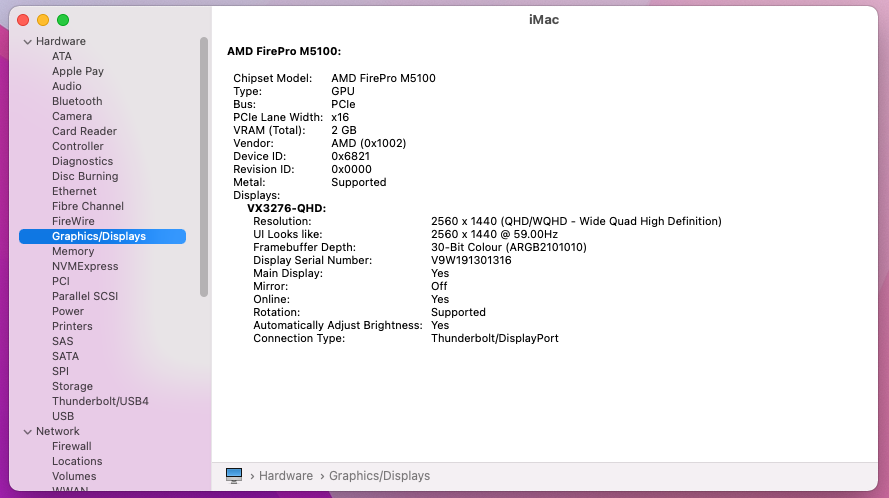889x498 pixels.
Task: Click the Revision ID value 0x0000
Action: click(x=352, y=170)
